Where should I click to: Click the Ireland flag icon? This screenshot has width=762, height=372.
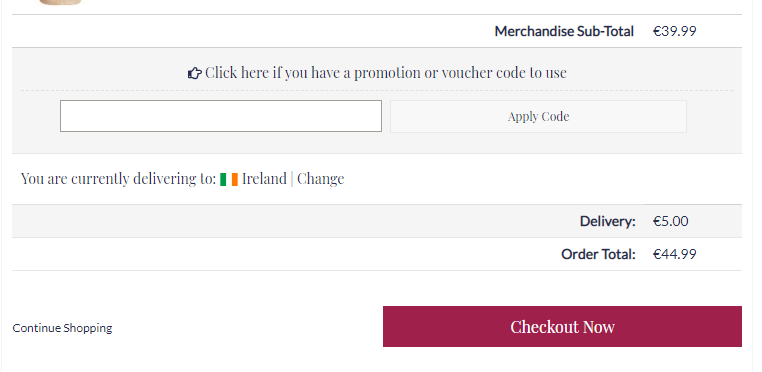point(229,179)
